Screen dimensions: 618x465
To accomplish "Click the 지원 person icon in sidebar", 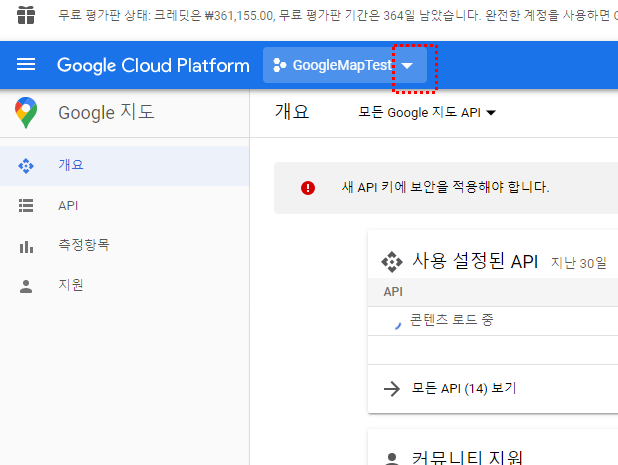I will tap(26, 286).
